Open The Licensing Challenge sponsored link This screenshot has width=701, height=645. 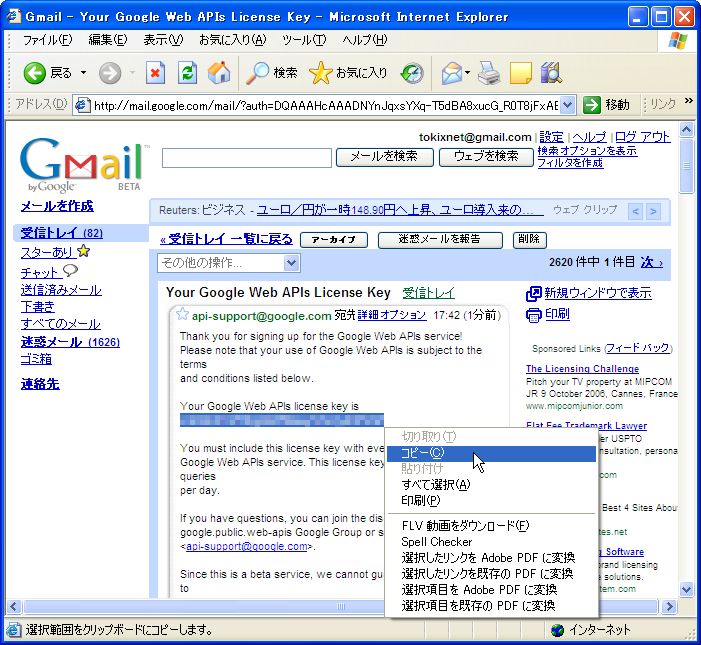click(x=582, y=369)
